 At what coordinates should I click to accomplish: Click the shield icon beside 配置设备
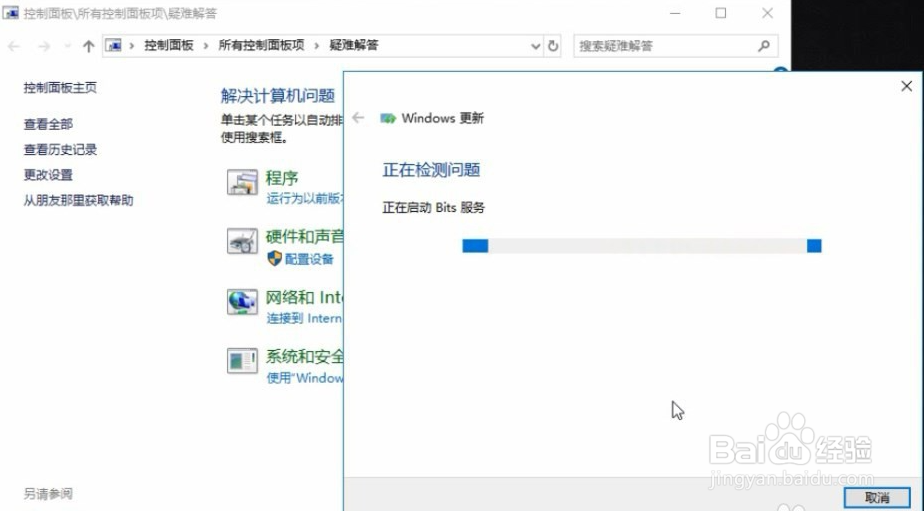click(x=275, y=258)
